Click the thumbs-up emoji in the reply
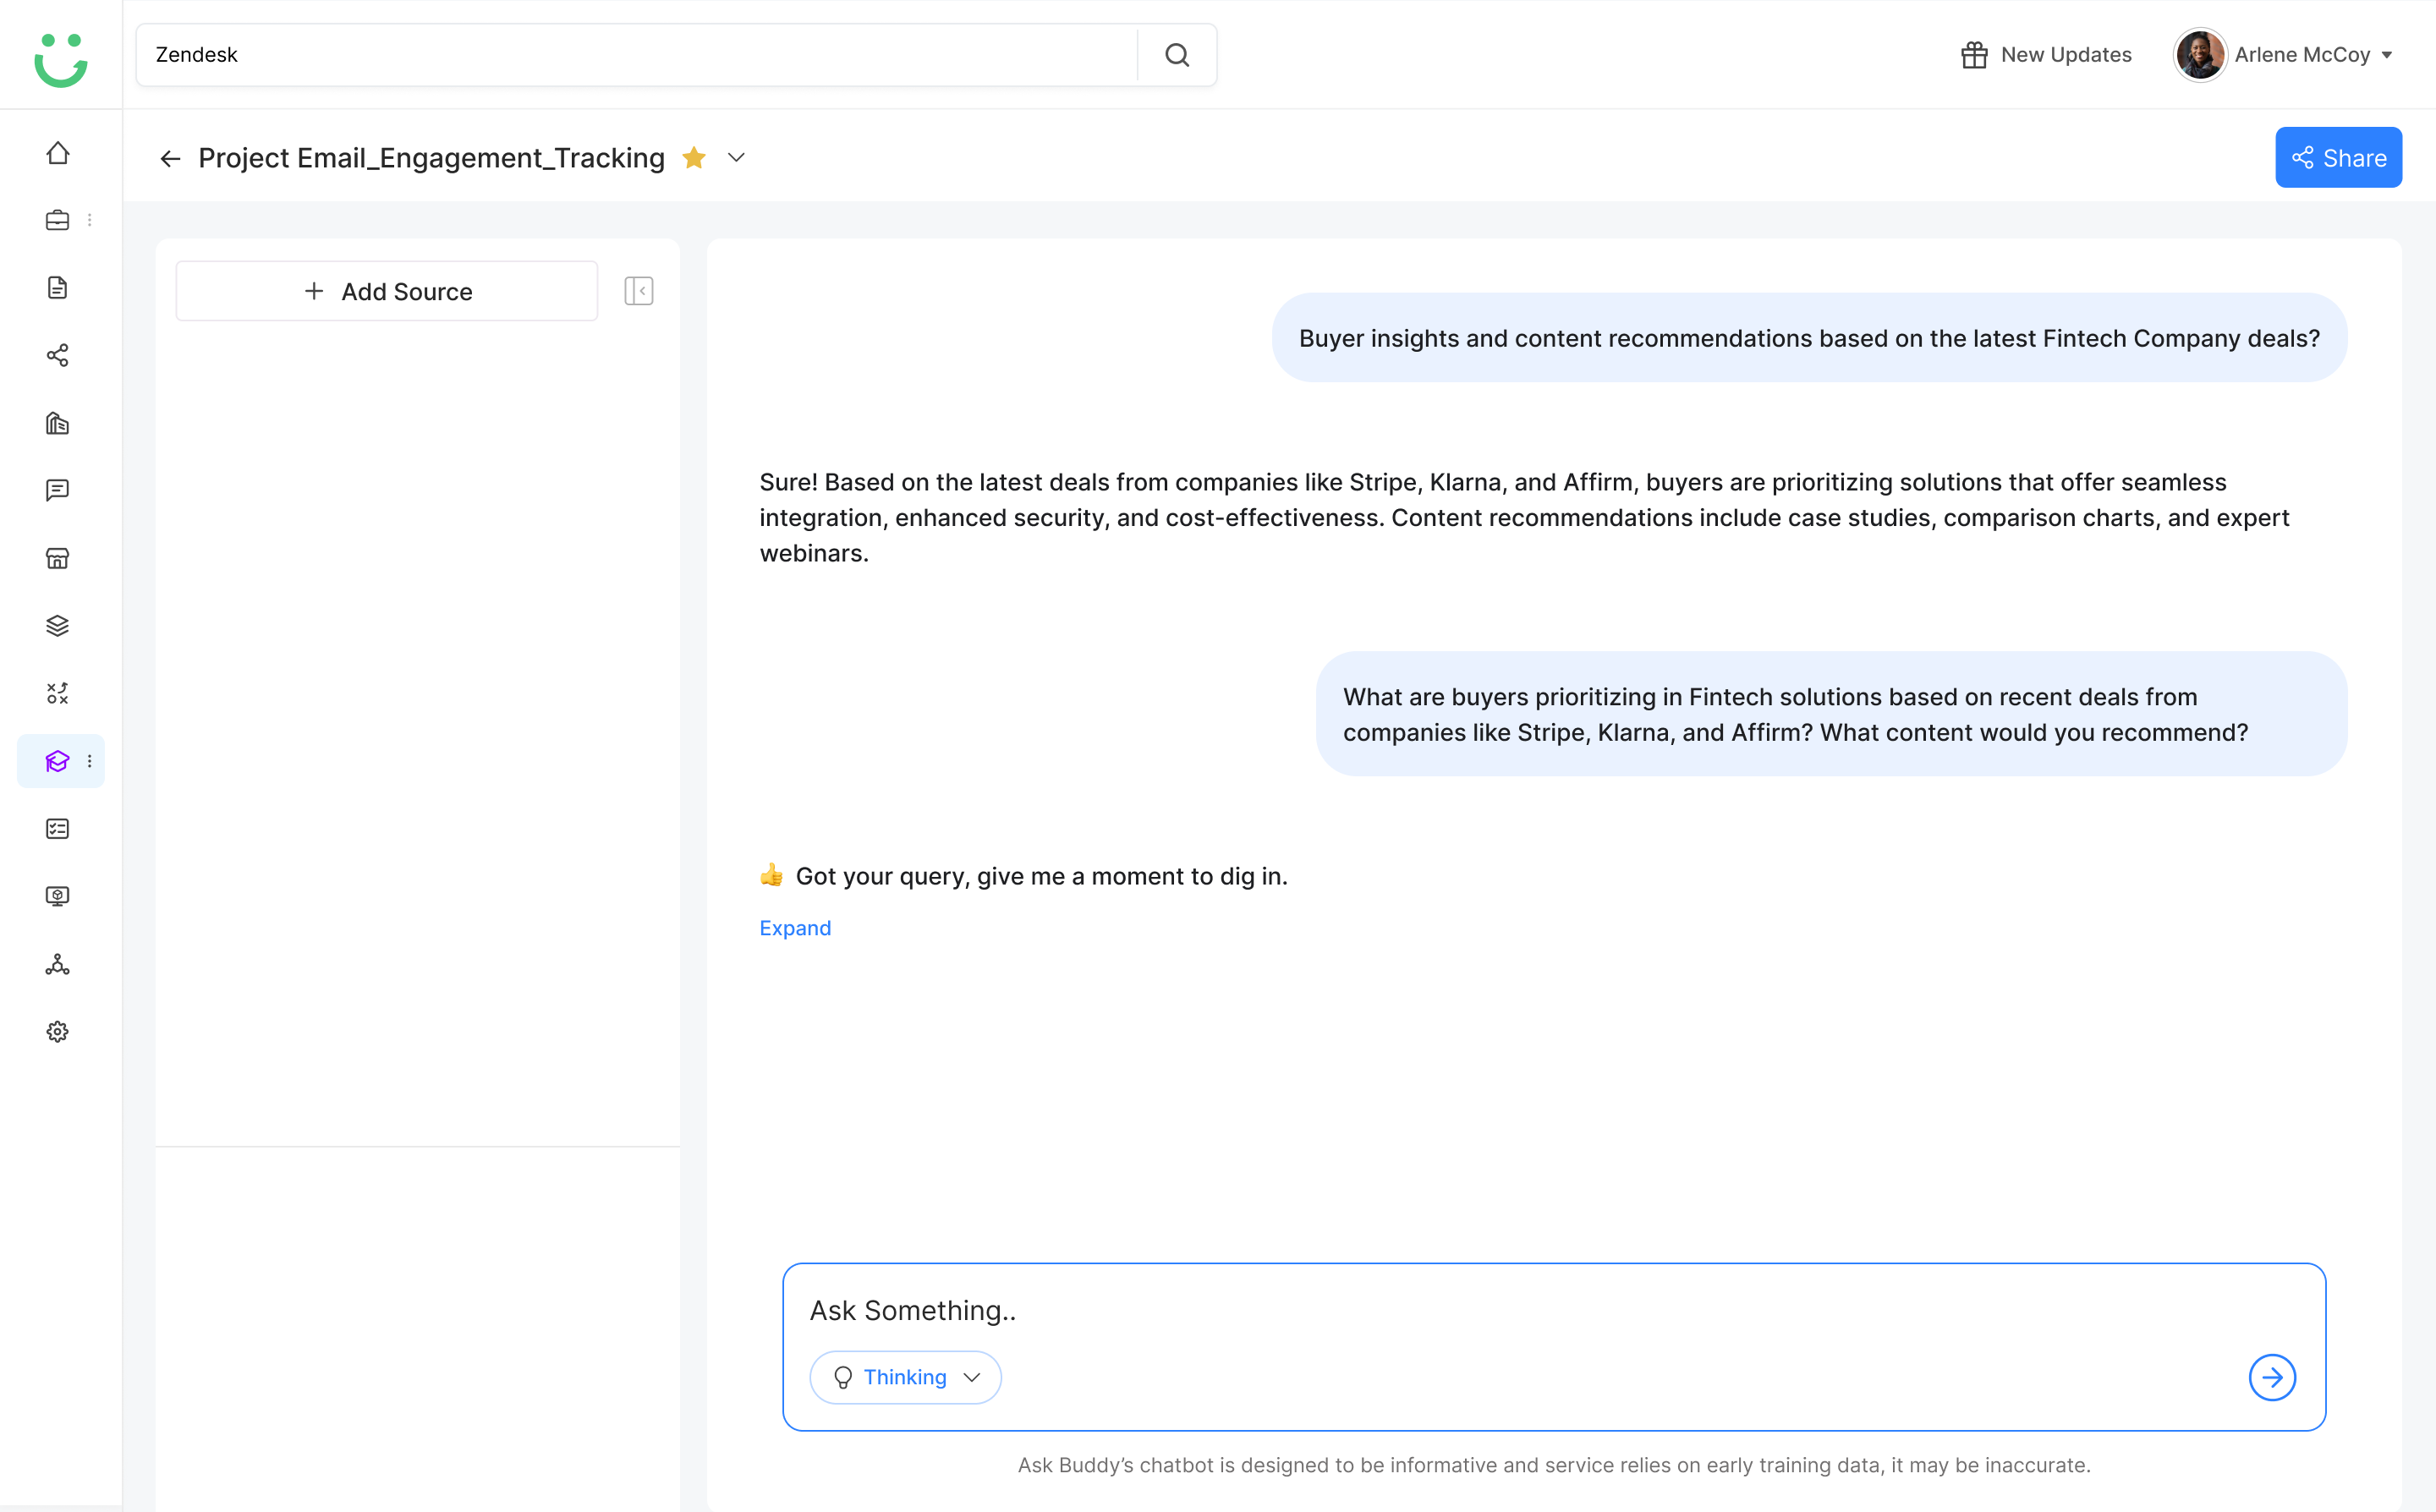 tap(771, 876)
